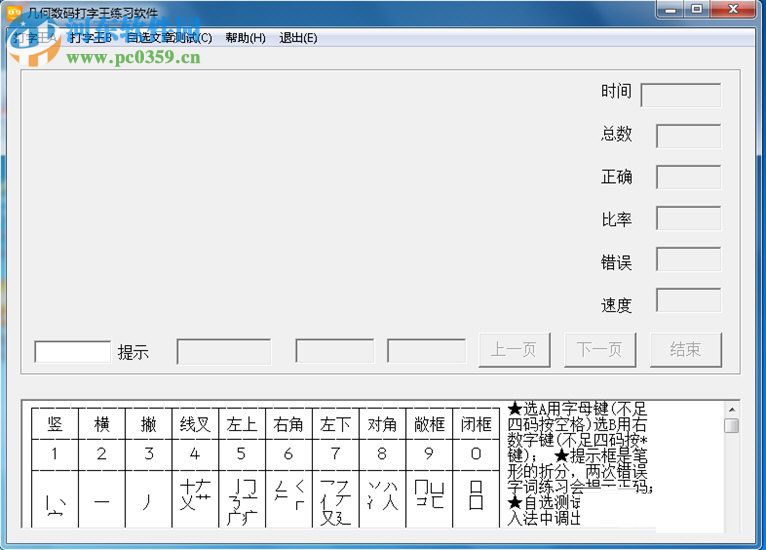
Task: Click the open-frame shapes under number 9
Action: 429,494
